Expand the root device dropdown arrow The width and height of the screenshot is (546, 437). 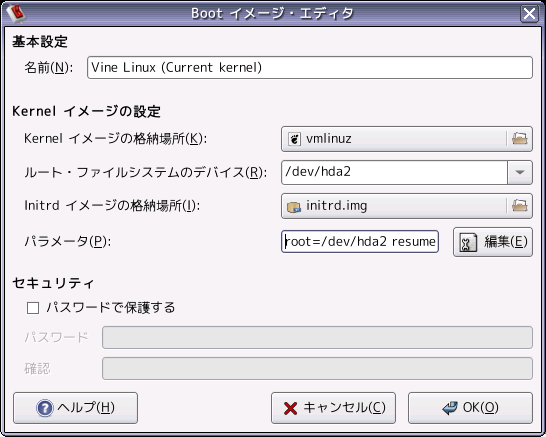coord(520,172)
